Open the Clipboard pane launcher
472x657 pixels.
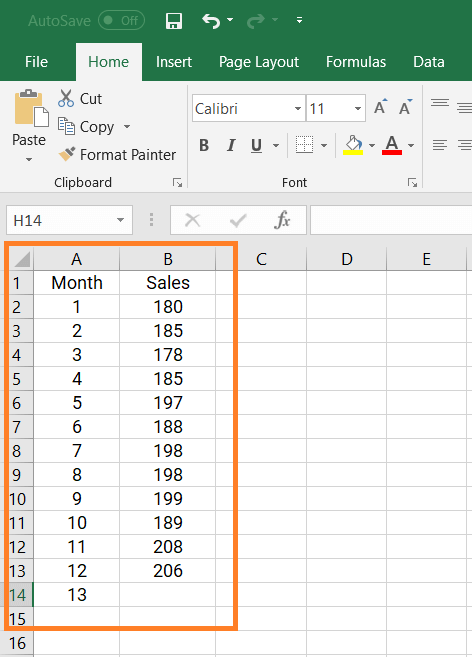coord(177,183)
